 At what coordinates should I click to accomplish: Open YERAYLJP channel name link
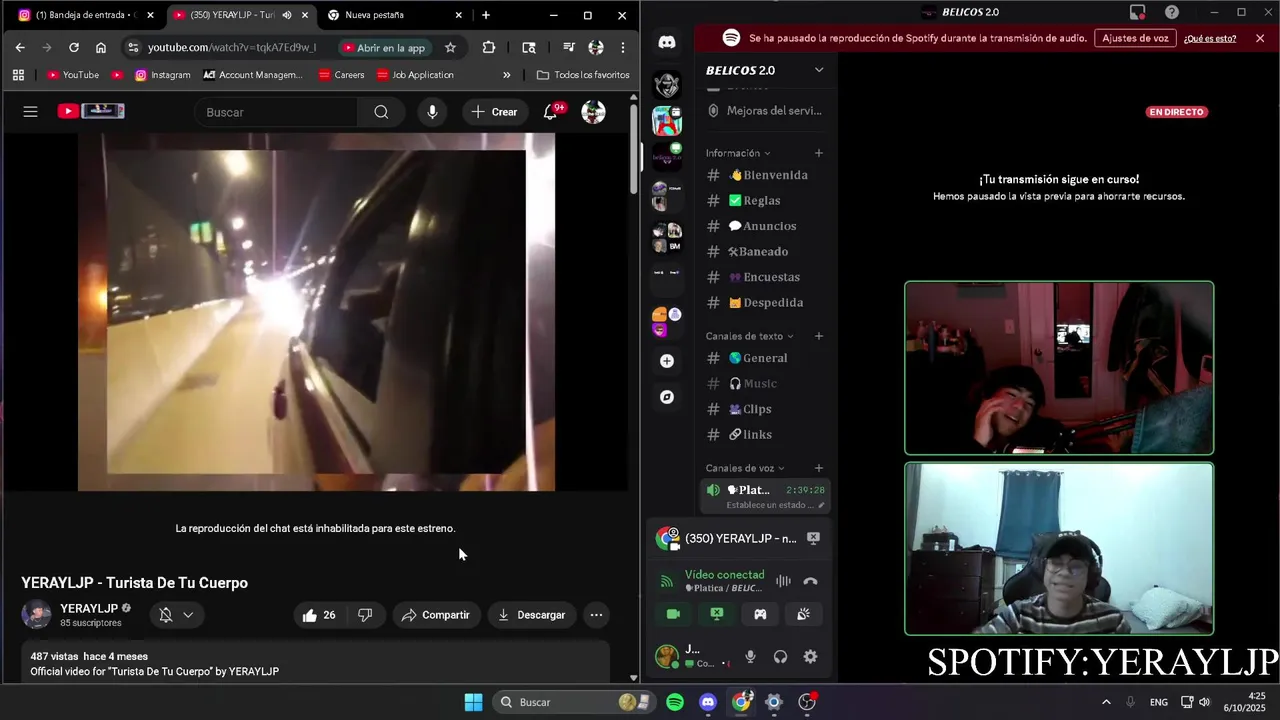click(89, 608)
